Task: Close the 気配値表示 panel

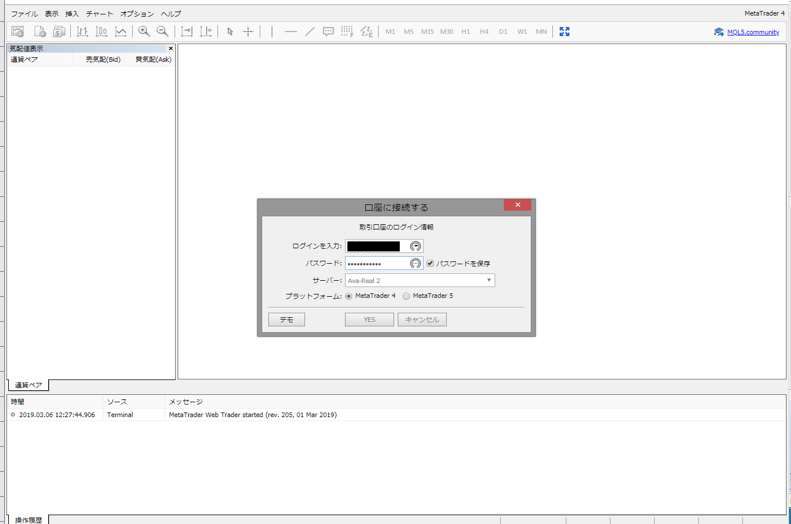Action: coord(171,48)
